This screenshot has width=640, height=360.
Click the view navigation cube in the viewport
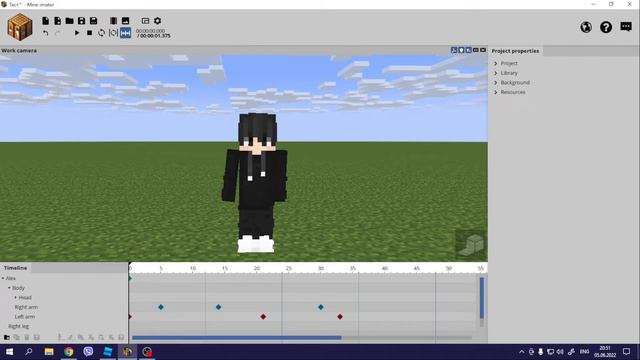[471, 245]
